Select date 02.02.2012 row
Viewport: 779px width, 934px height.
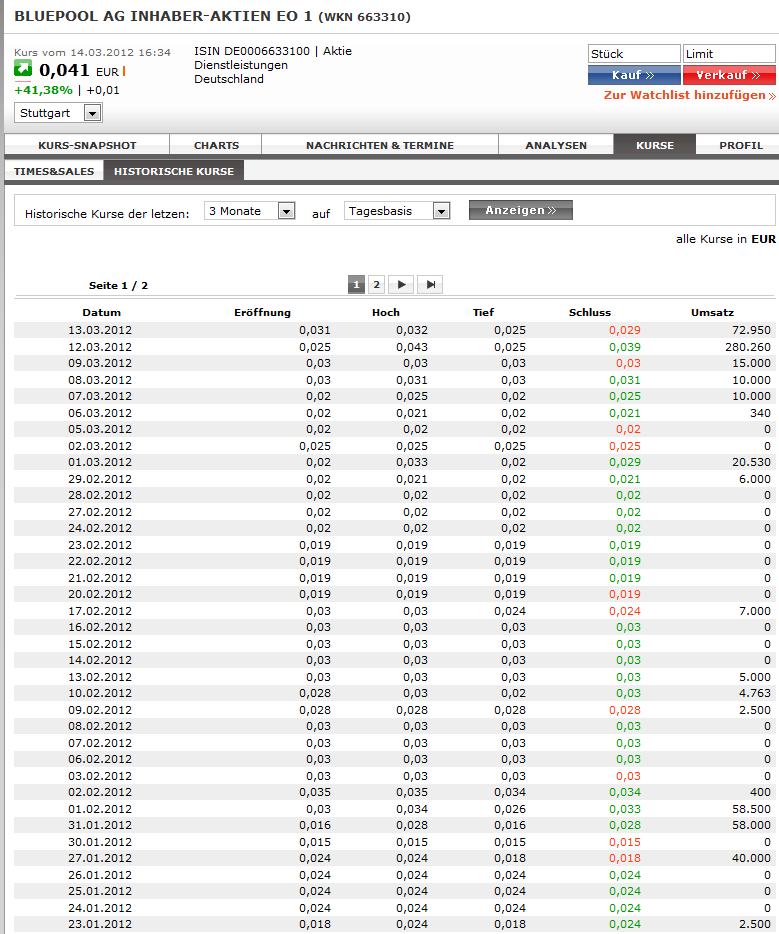pos(394,792)
